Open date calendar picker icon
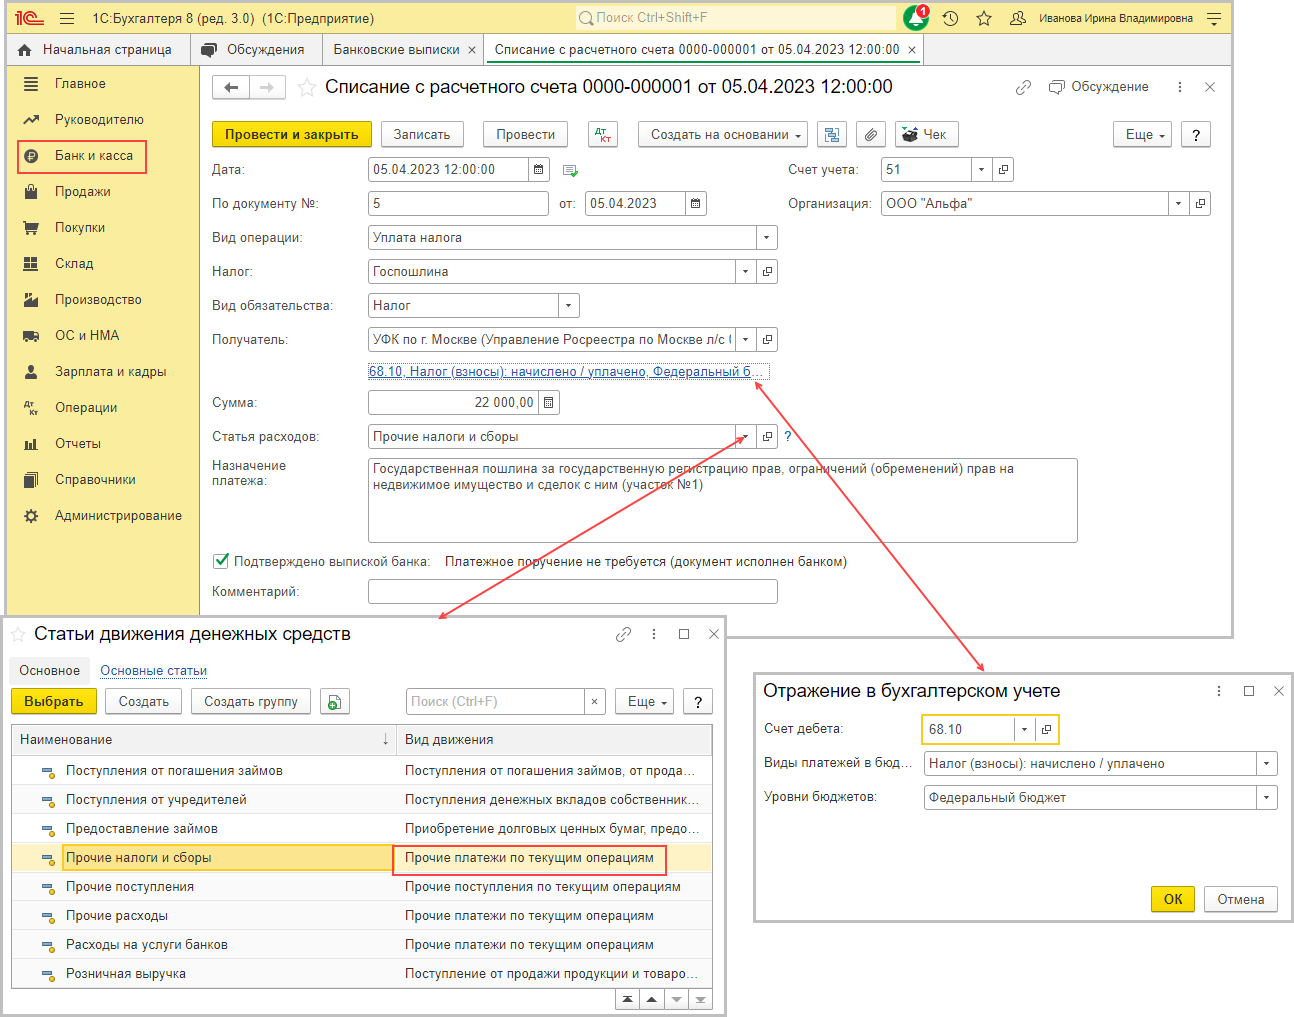Viewport: 1294px width, 1017px height. [x=539, y=170]
